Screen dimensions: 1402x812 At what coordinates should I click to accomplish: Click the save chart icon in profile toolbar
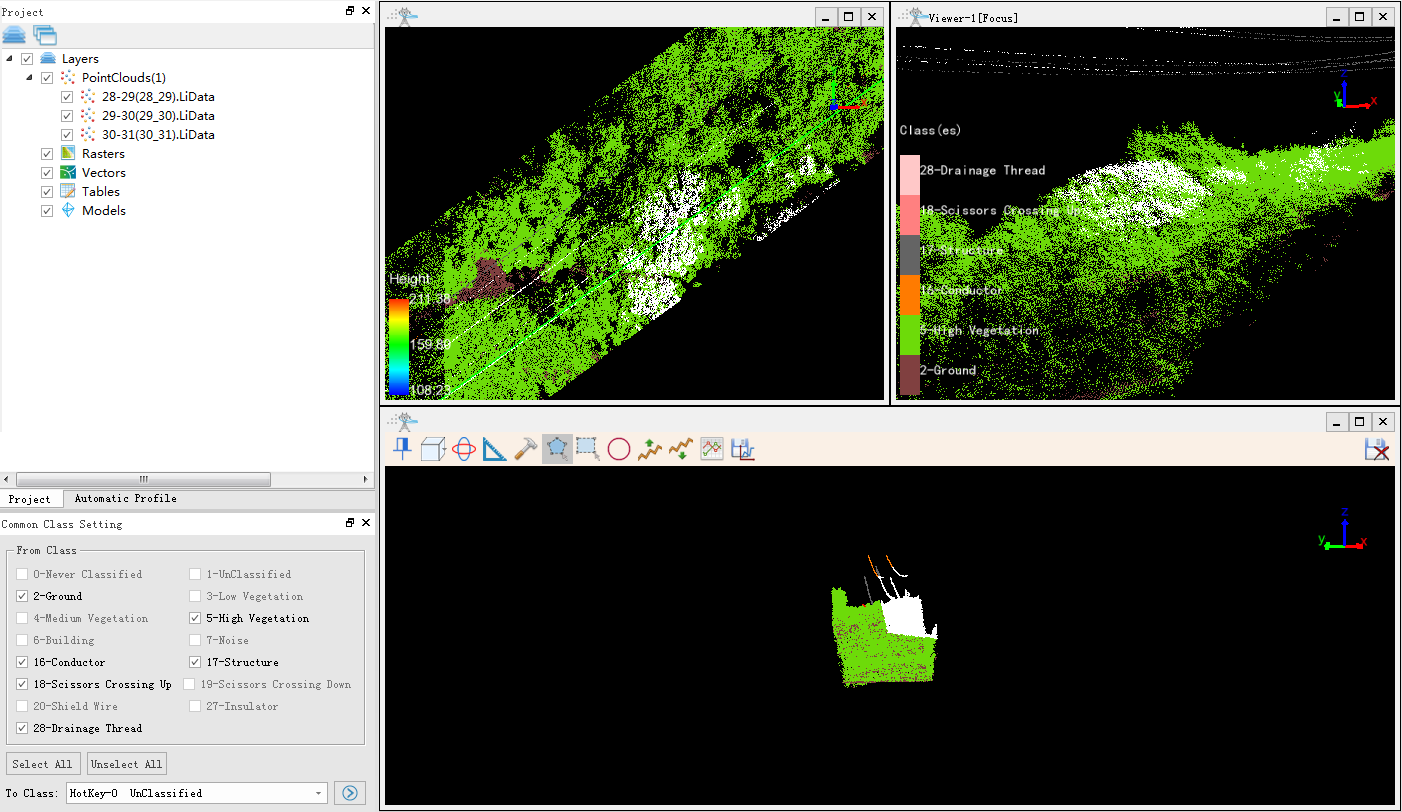coord(743,449)
